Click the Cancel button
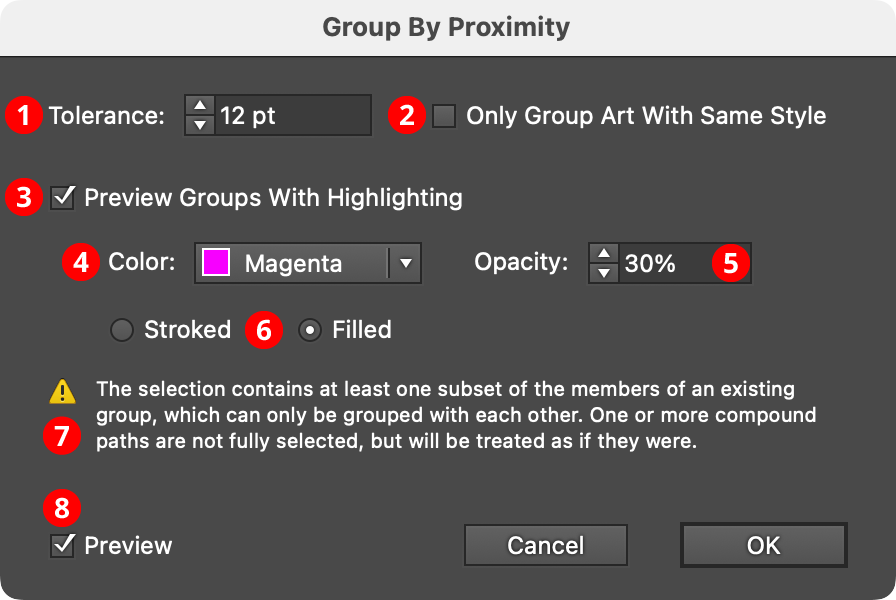Screen dimensions: 896x600 pyautogui.click(x=545, y=545)
